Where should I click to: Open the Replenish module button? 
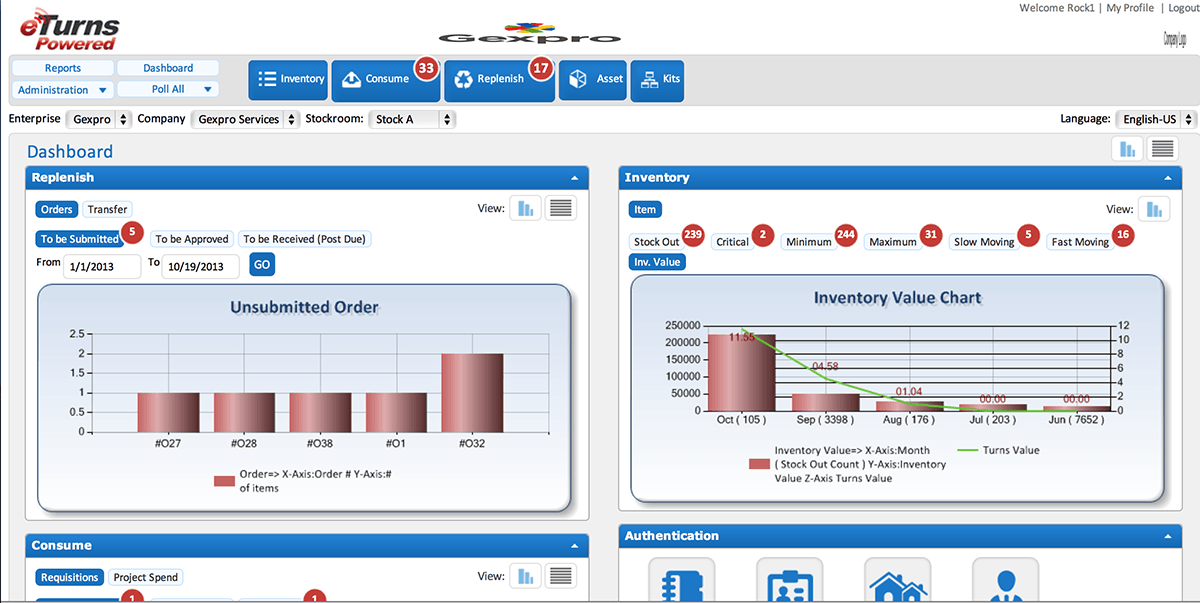point(500,79)
